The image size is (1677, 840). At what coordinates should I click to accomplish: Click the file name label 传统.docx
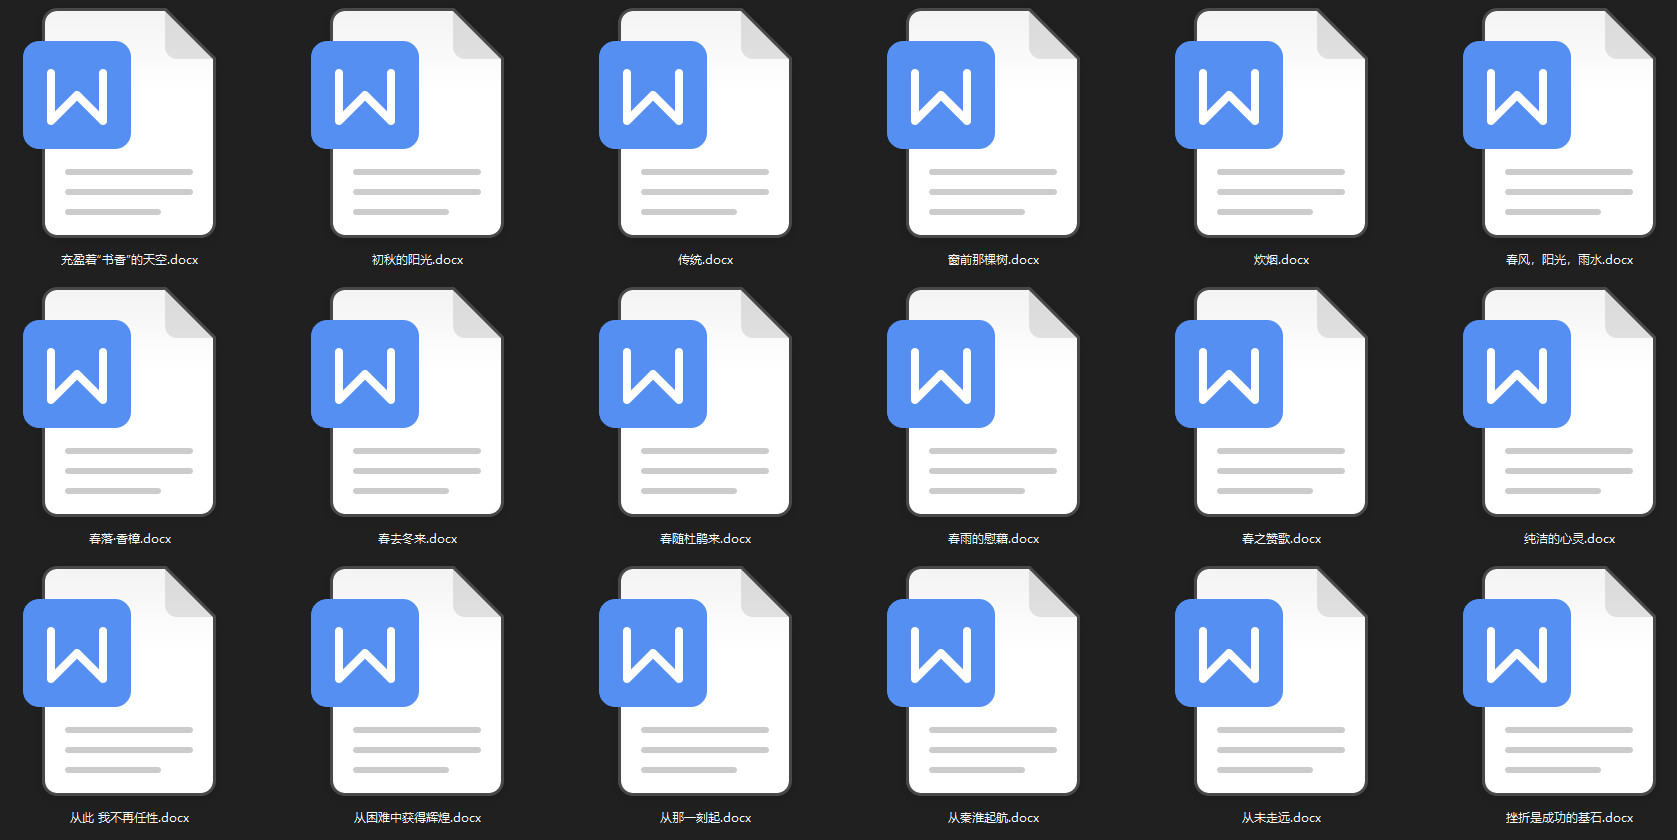[706, 260]
